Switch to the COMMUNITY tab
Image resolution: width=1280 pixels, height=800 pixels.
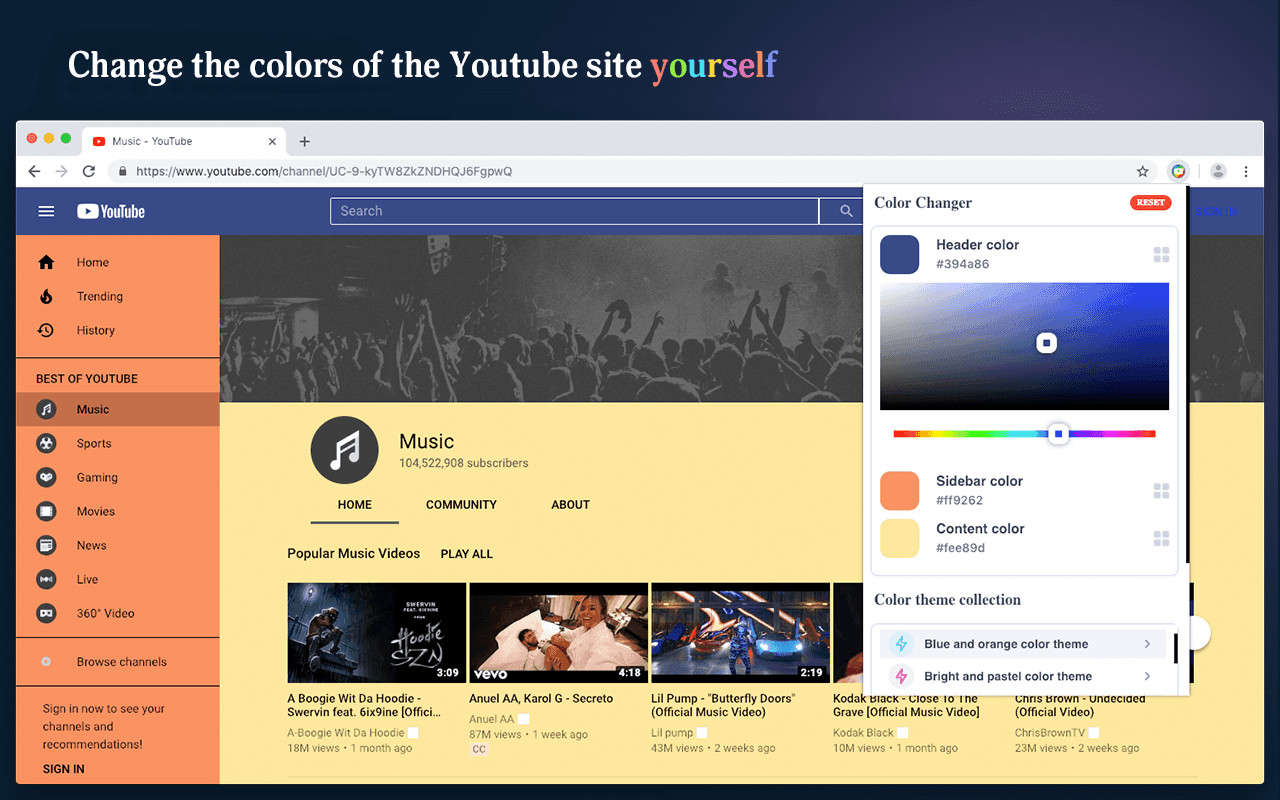(x=461, y=505)
